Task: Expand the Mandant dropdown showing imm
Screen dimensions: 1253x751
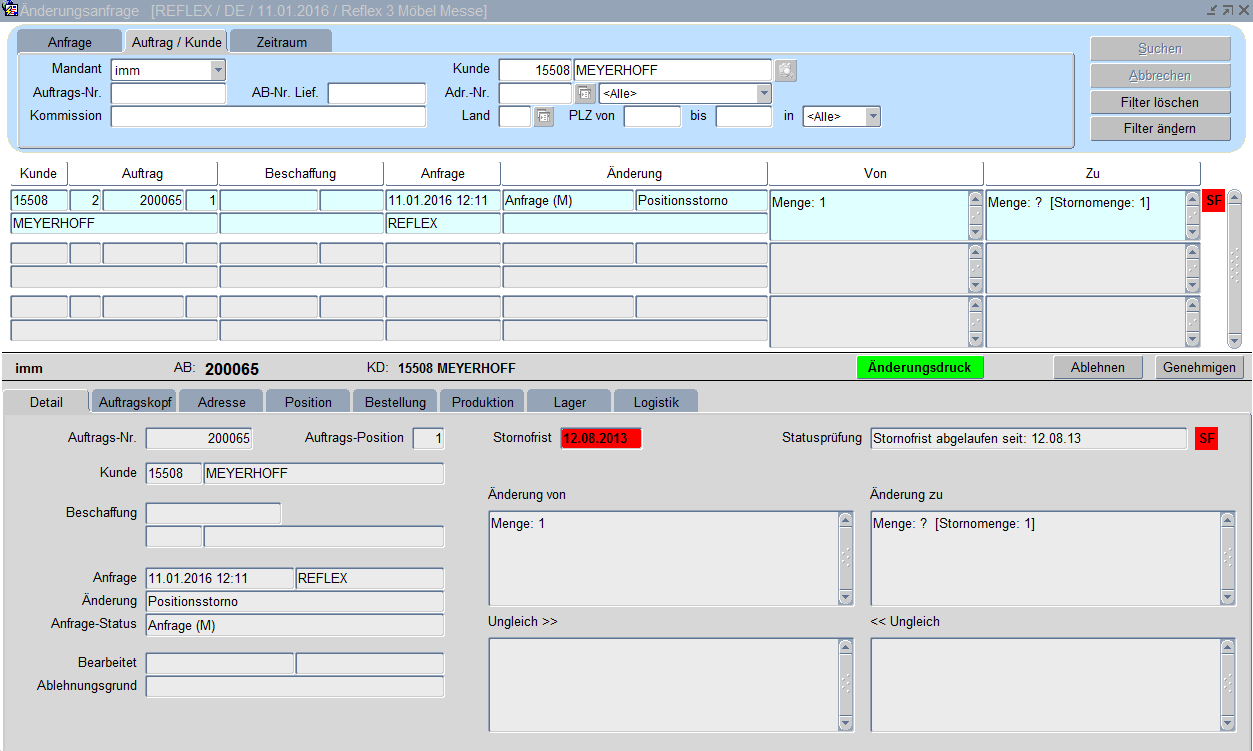Action: point(218,70)
